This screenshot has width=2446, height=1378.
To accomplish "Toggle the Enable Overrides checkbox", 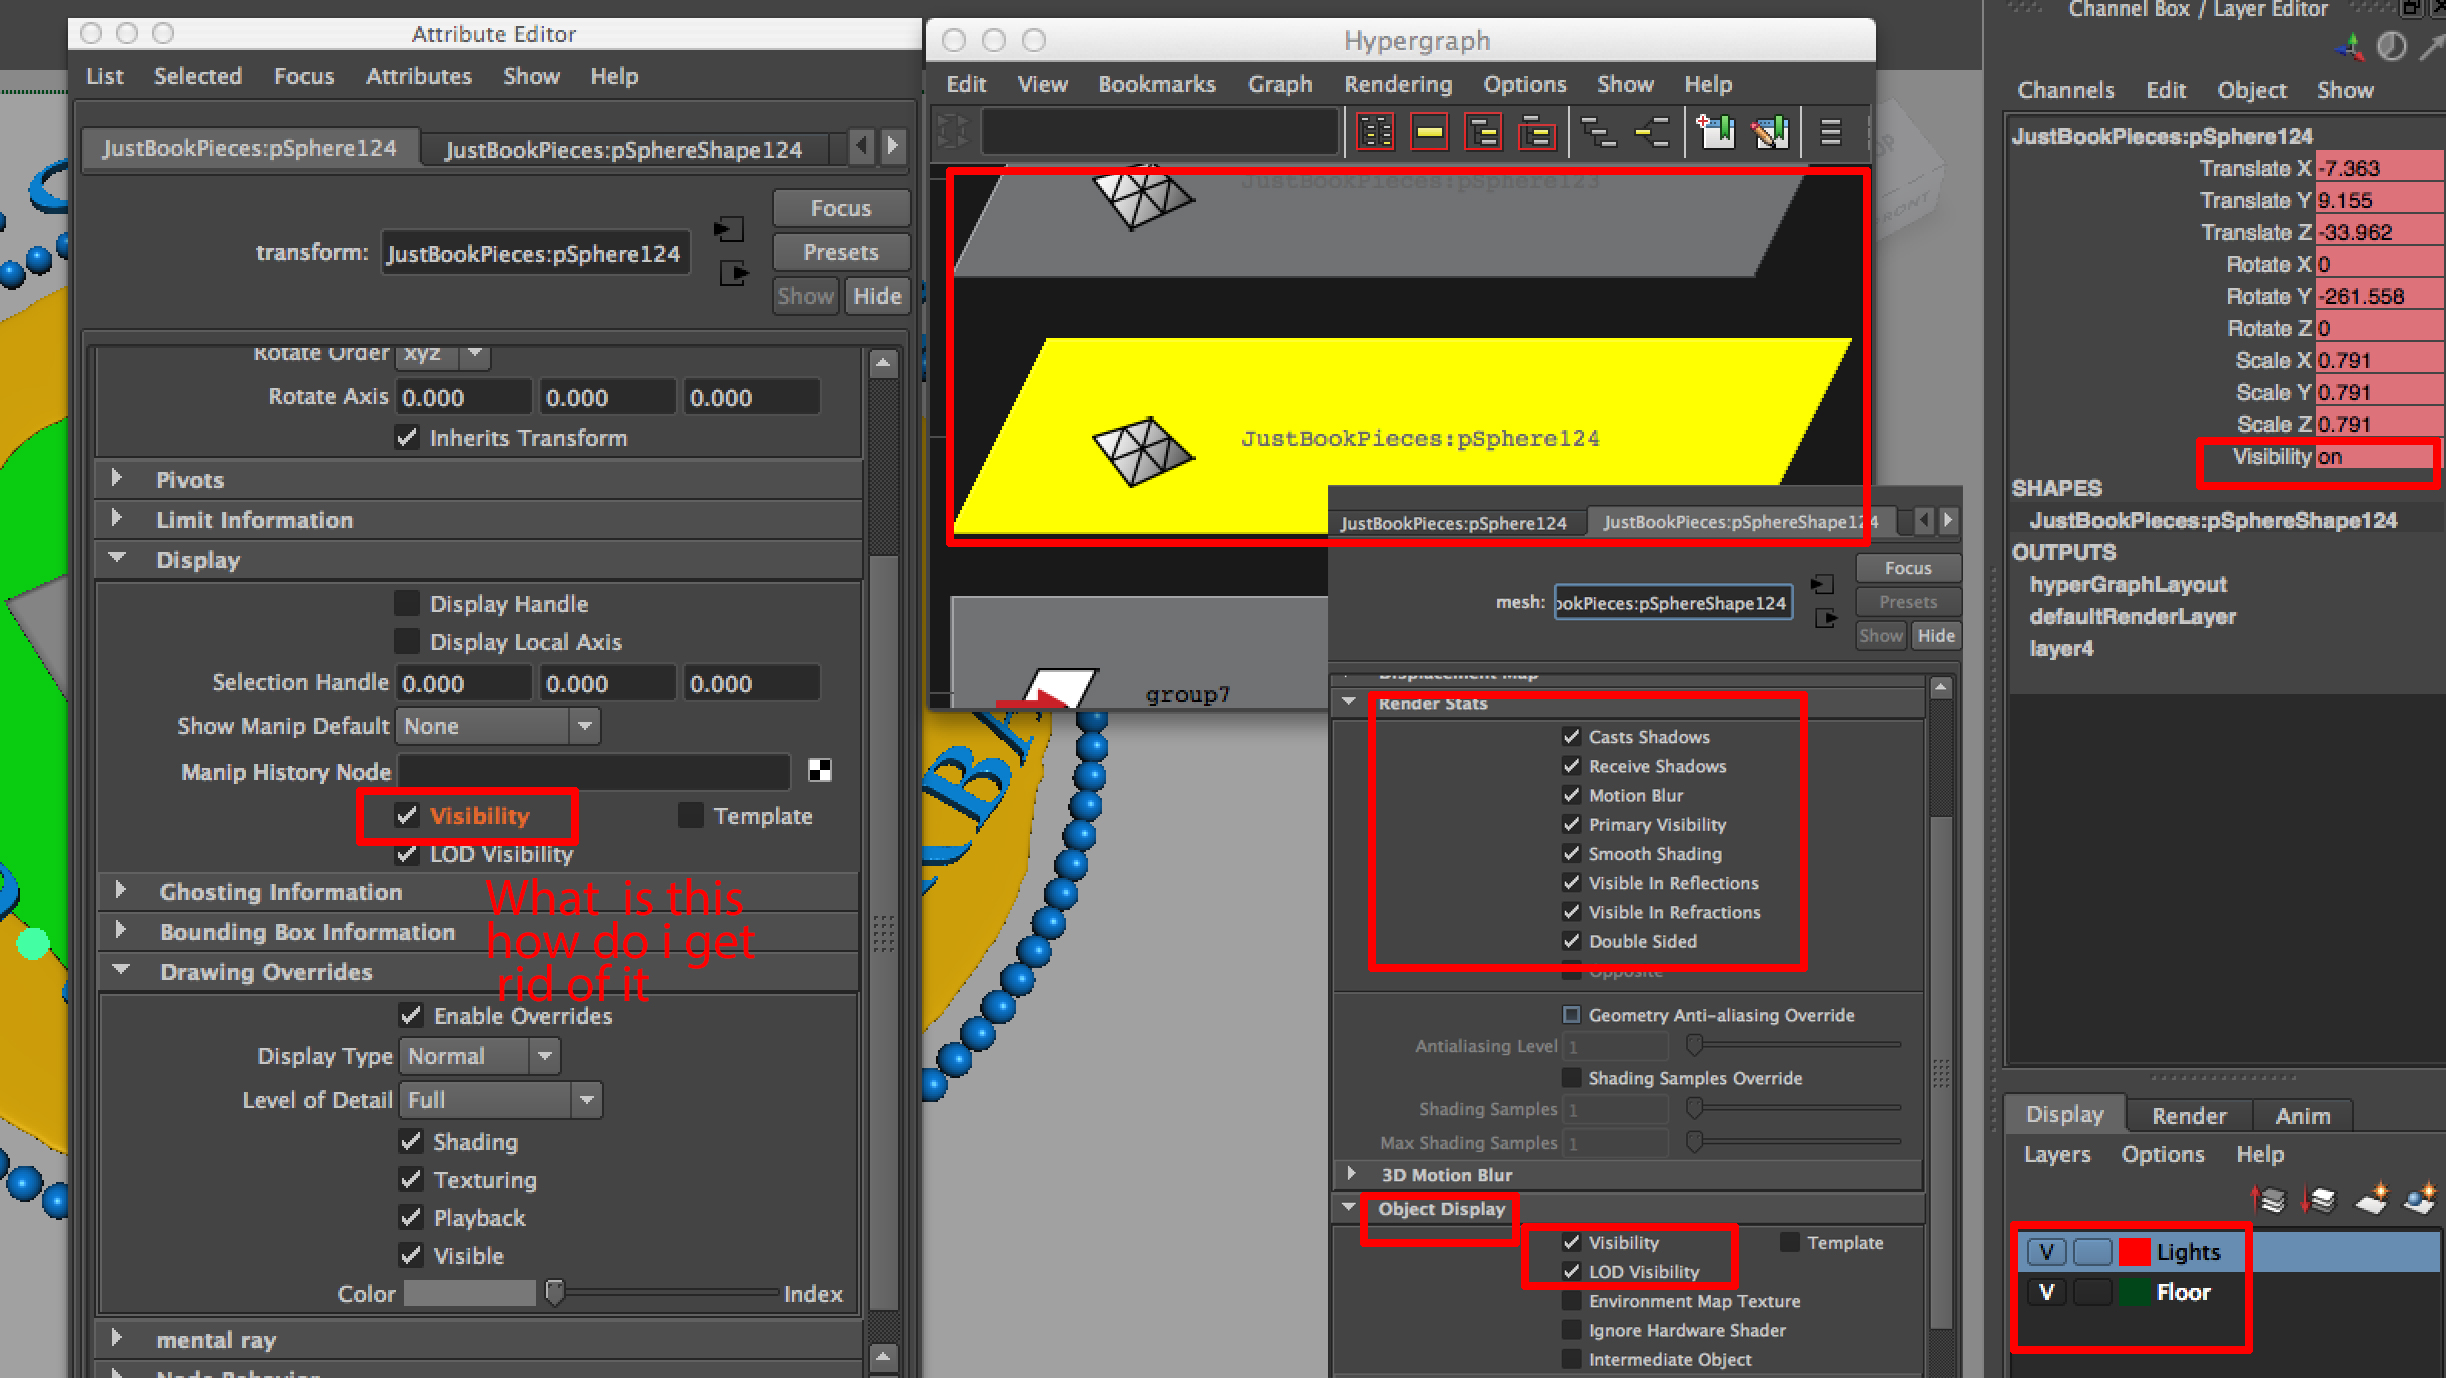I will tap(410, 1015).
